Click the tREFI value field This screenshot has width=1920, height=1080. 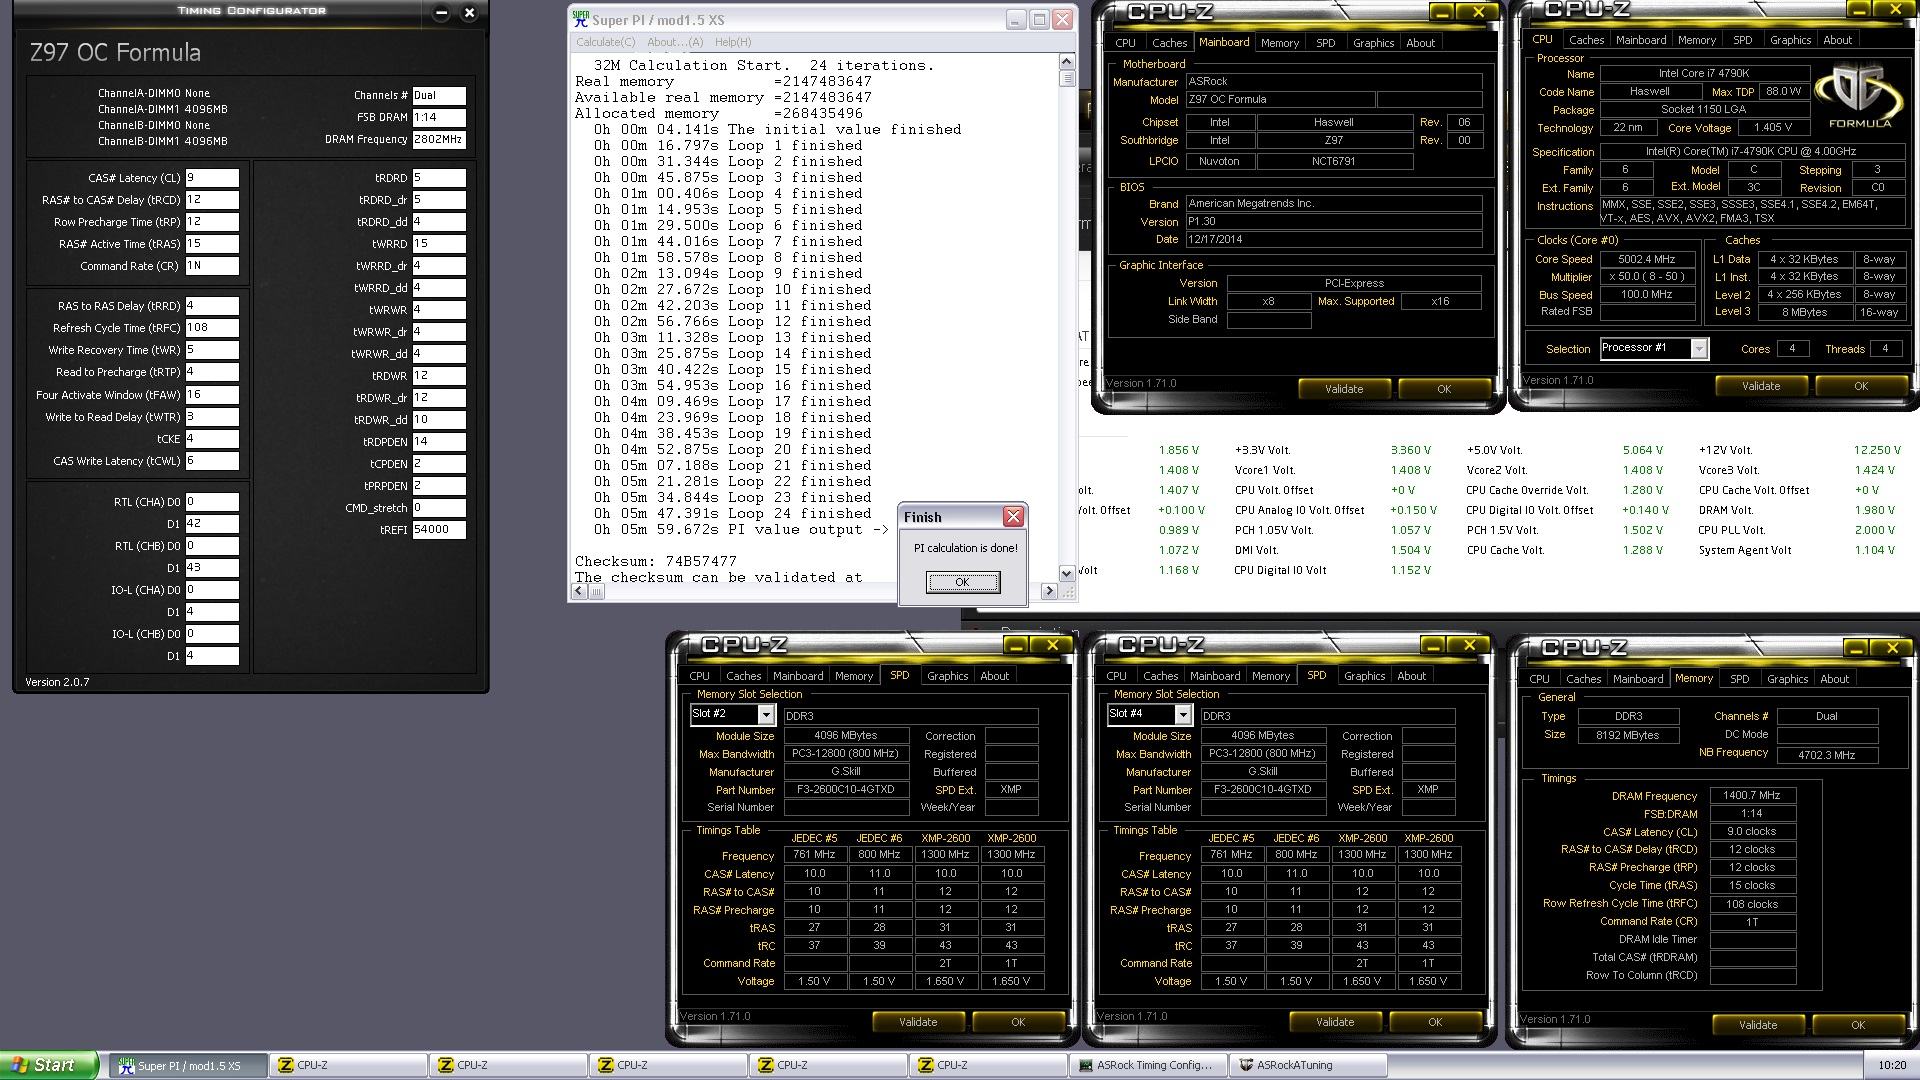tap(438, 530)
